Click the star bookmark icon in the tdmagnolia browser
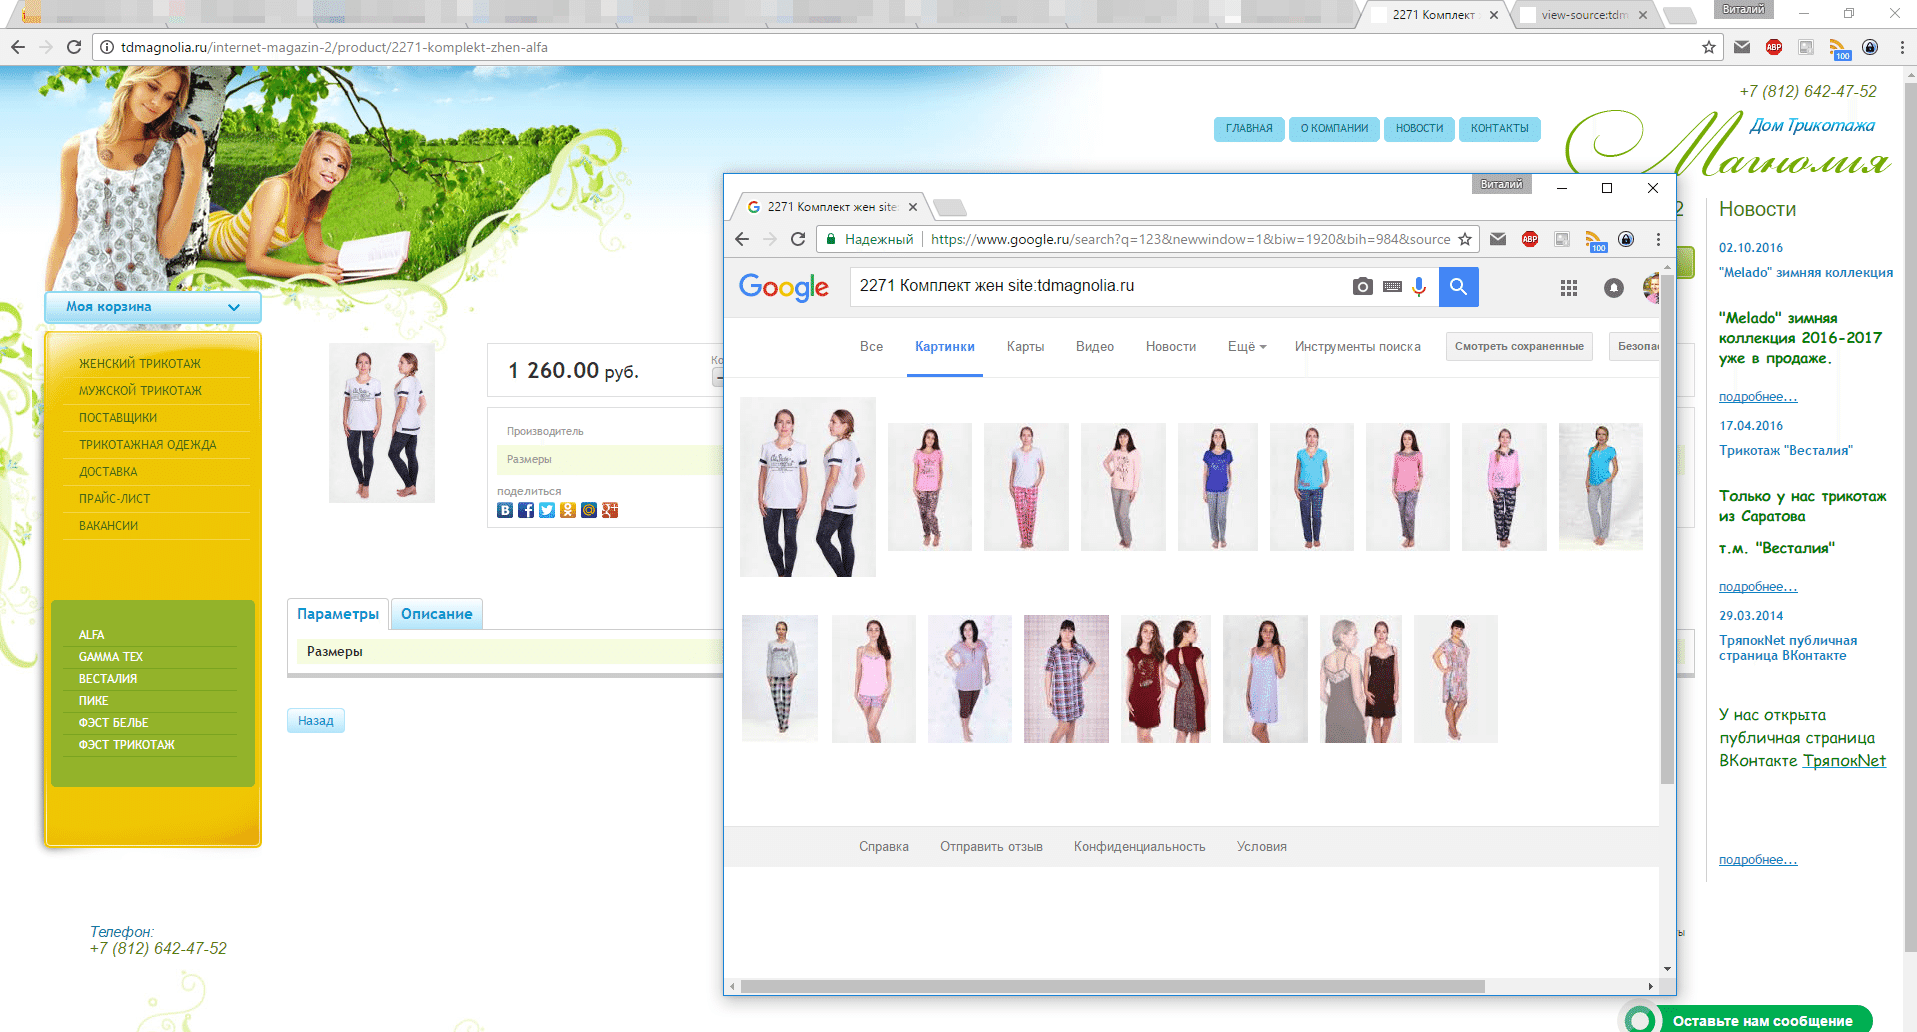 click(x=1708, y=47)
